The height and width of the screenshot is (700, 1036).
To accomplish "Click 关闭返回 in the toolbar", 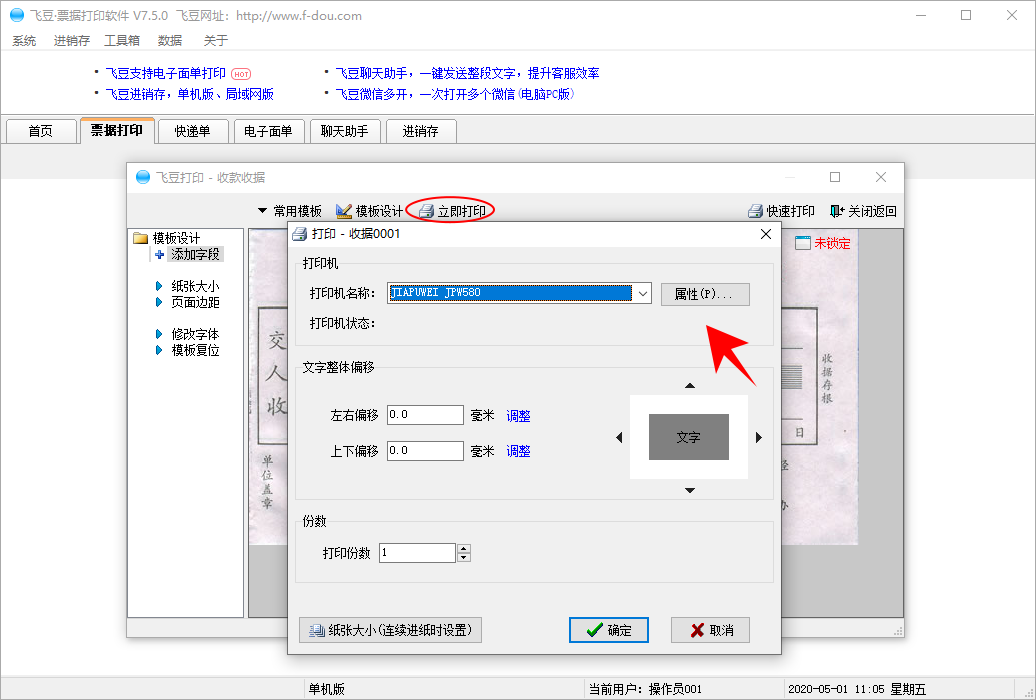I will tap(836, 211).
